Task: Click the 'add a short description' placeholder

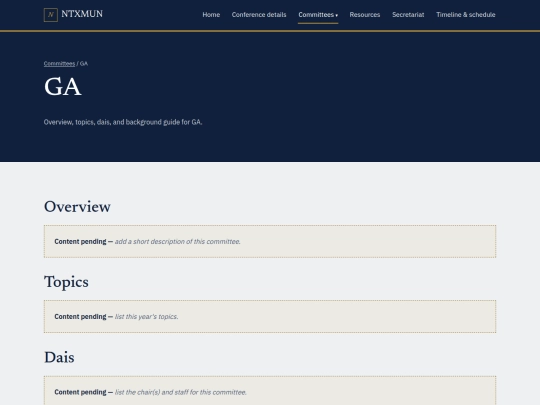Action: click(x=177, y=242)
